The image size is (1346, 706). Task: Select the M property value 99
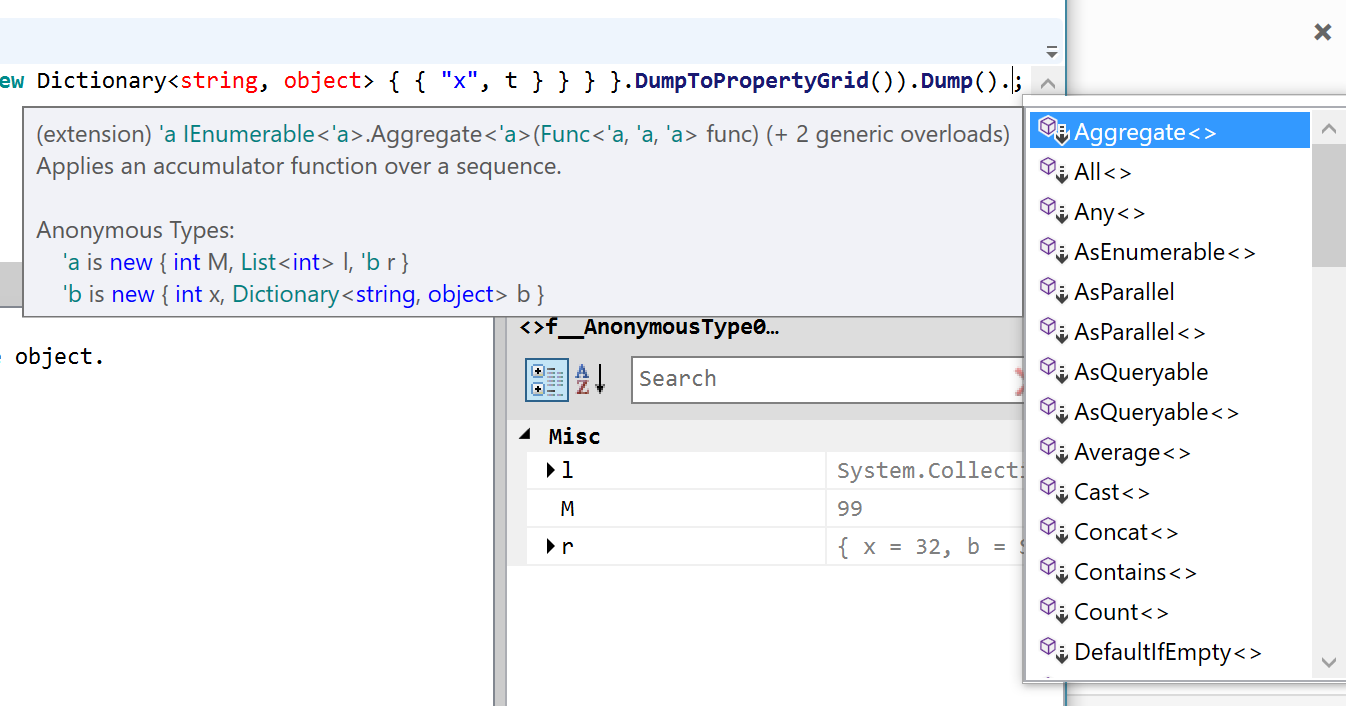850,509
